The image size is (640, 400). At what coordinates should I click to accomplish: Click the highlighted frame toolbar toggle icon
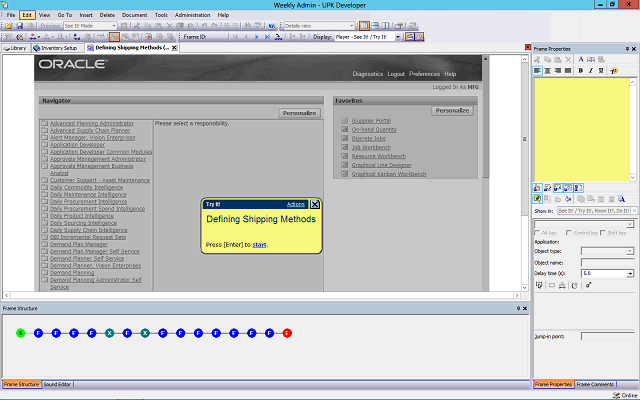click(x=114, y=37)
